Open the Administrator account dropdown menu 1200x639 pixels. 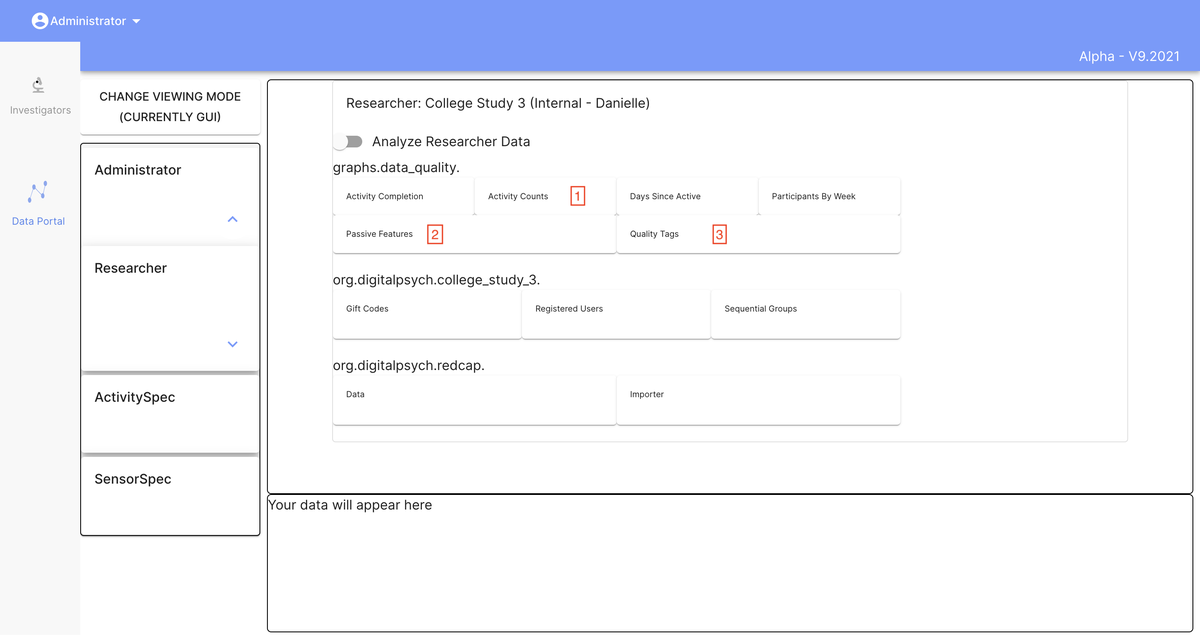(135, 19)
